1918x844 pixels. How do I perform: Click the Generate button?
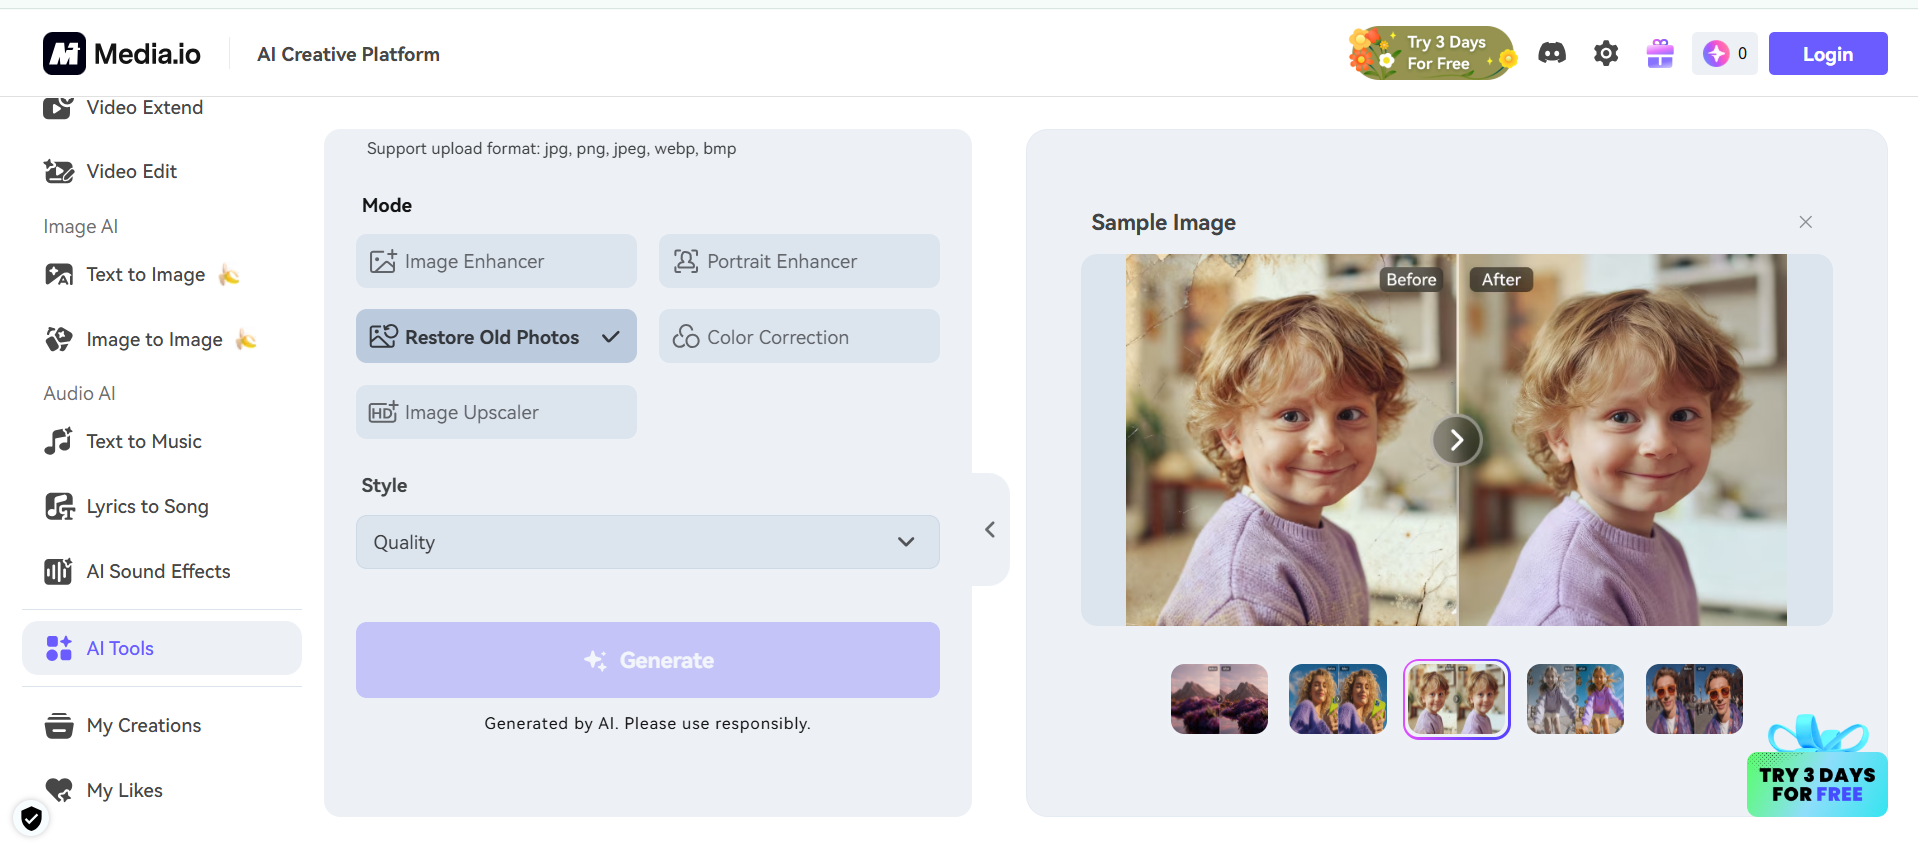[x=648, y=660]
